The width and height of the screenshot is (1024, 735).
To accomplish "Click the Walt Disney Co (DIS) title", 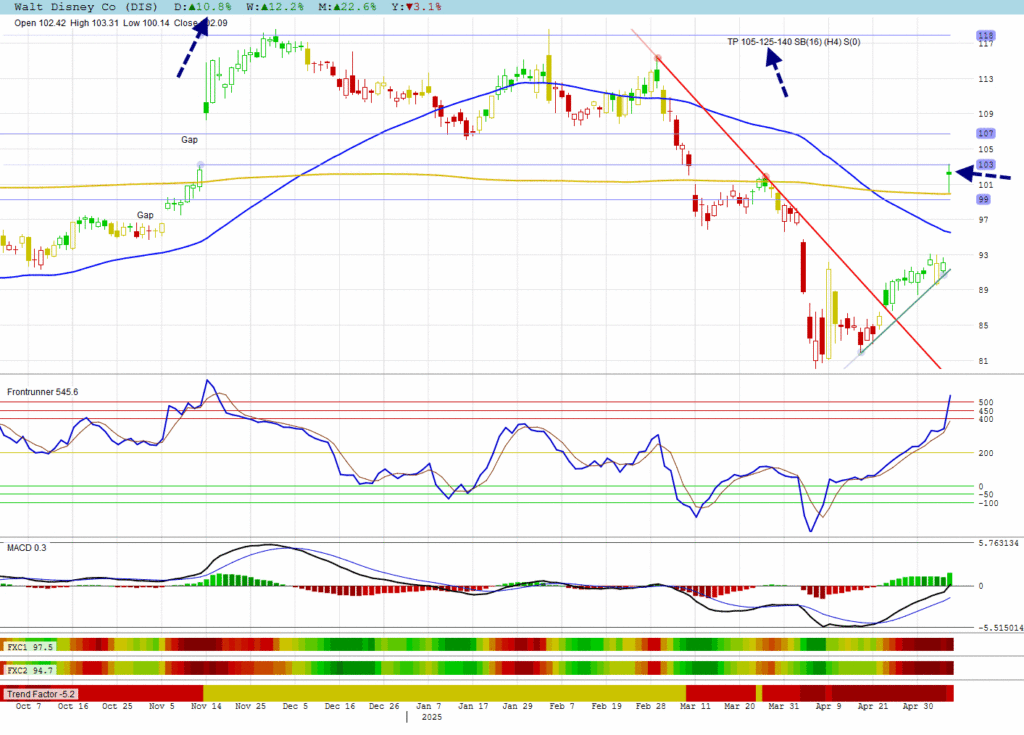I will (x=86, y=7).
